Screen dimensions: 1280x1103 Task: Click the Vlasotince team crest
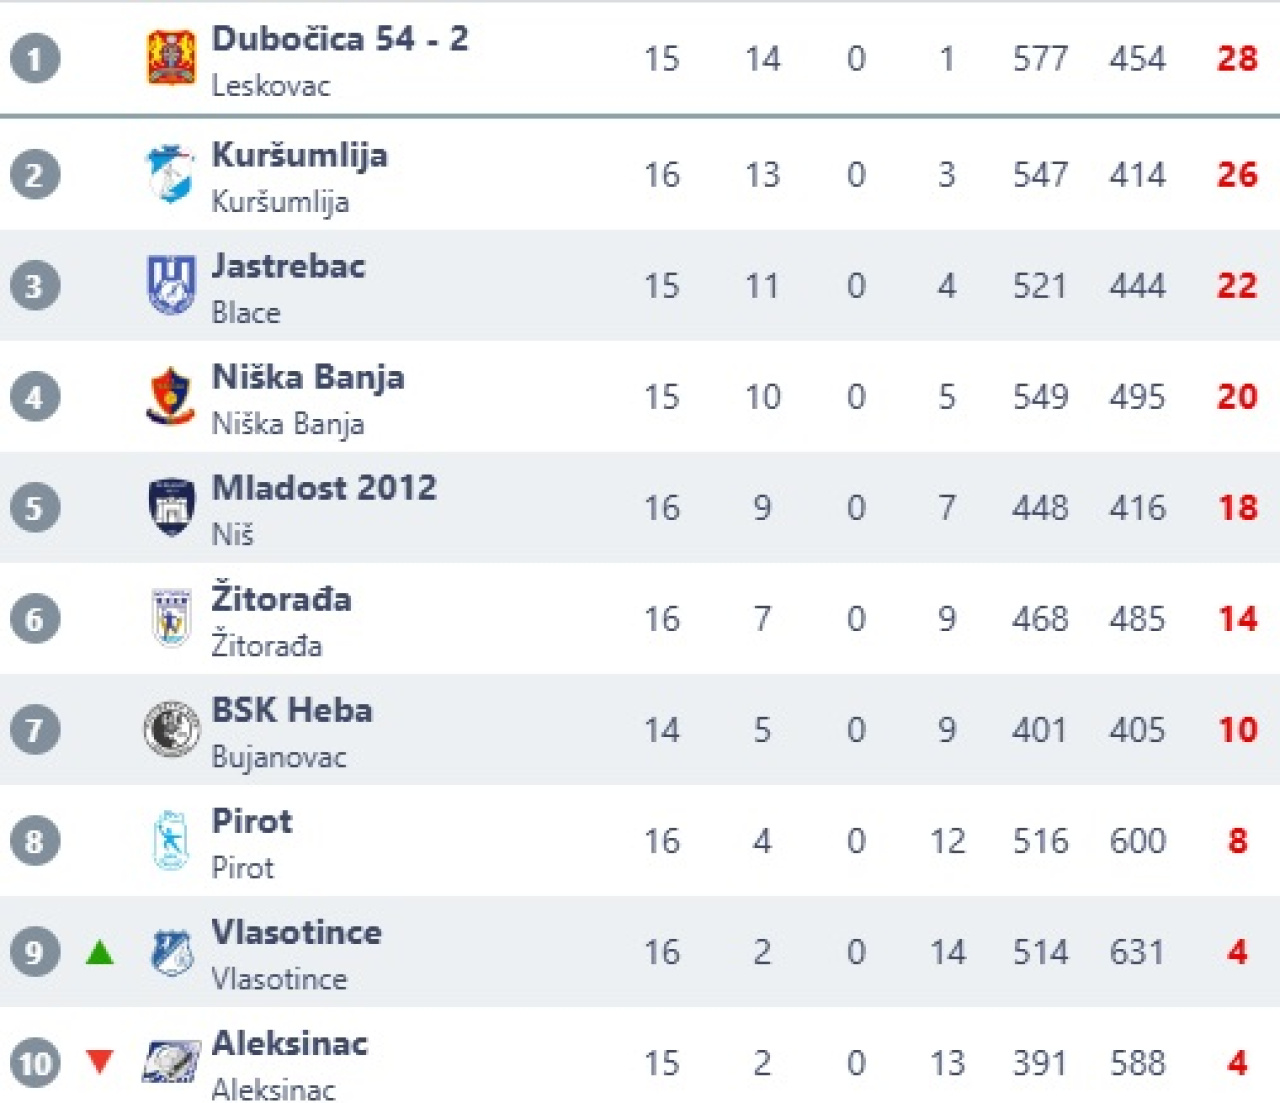point(171,952)
